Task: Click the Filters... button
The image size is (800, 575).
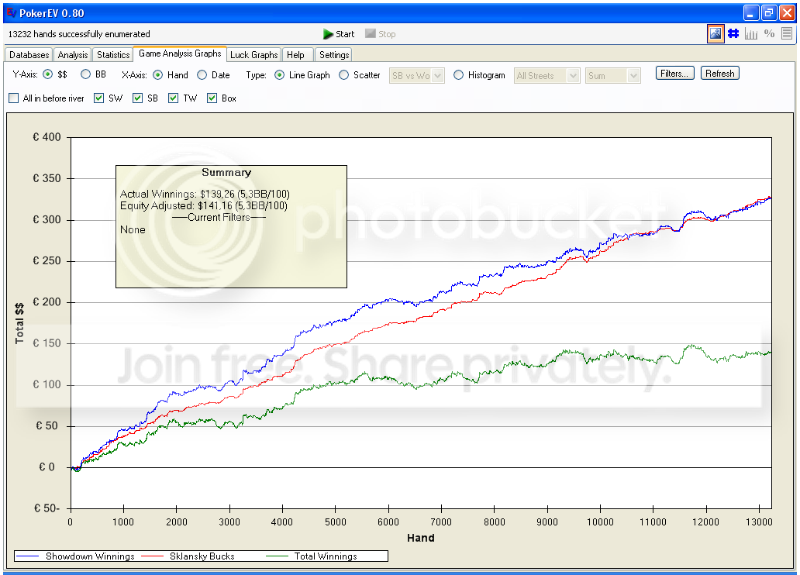Action: [674, 73]
